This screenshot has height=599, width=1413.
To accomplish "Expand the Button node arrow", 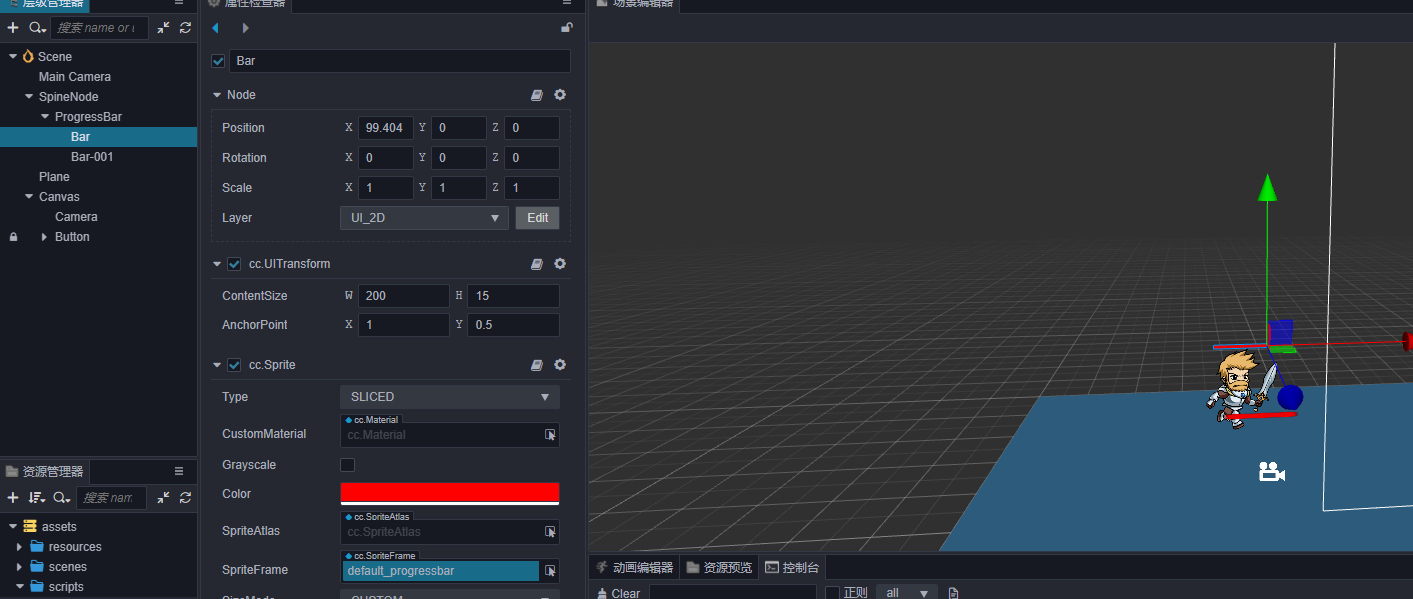I will [x=44, y=237].
